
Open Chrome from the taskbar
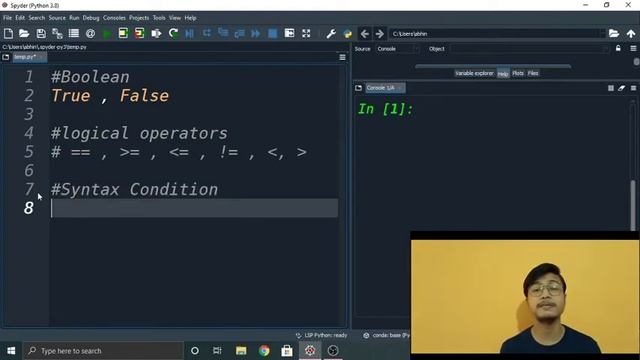coord(264,351)
